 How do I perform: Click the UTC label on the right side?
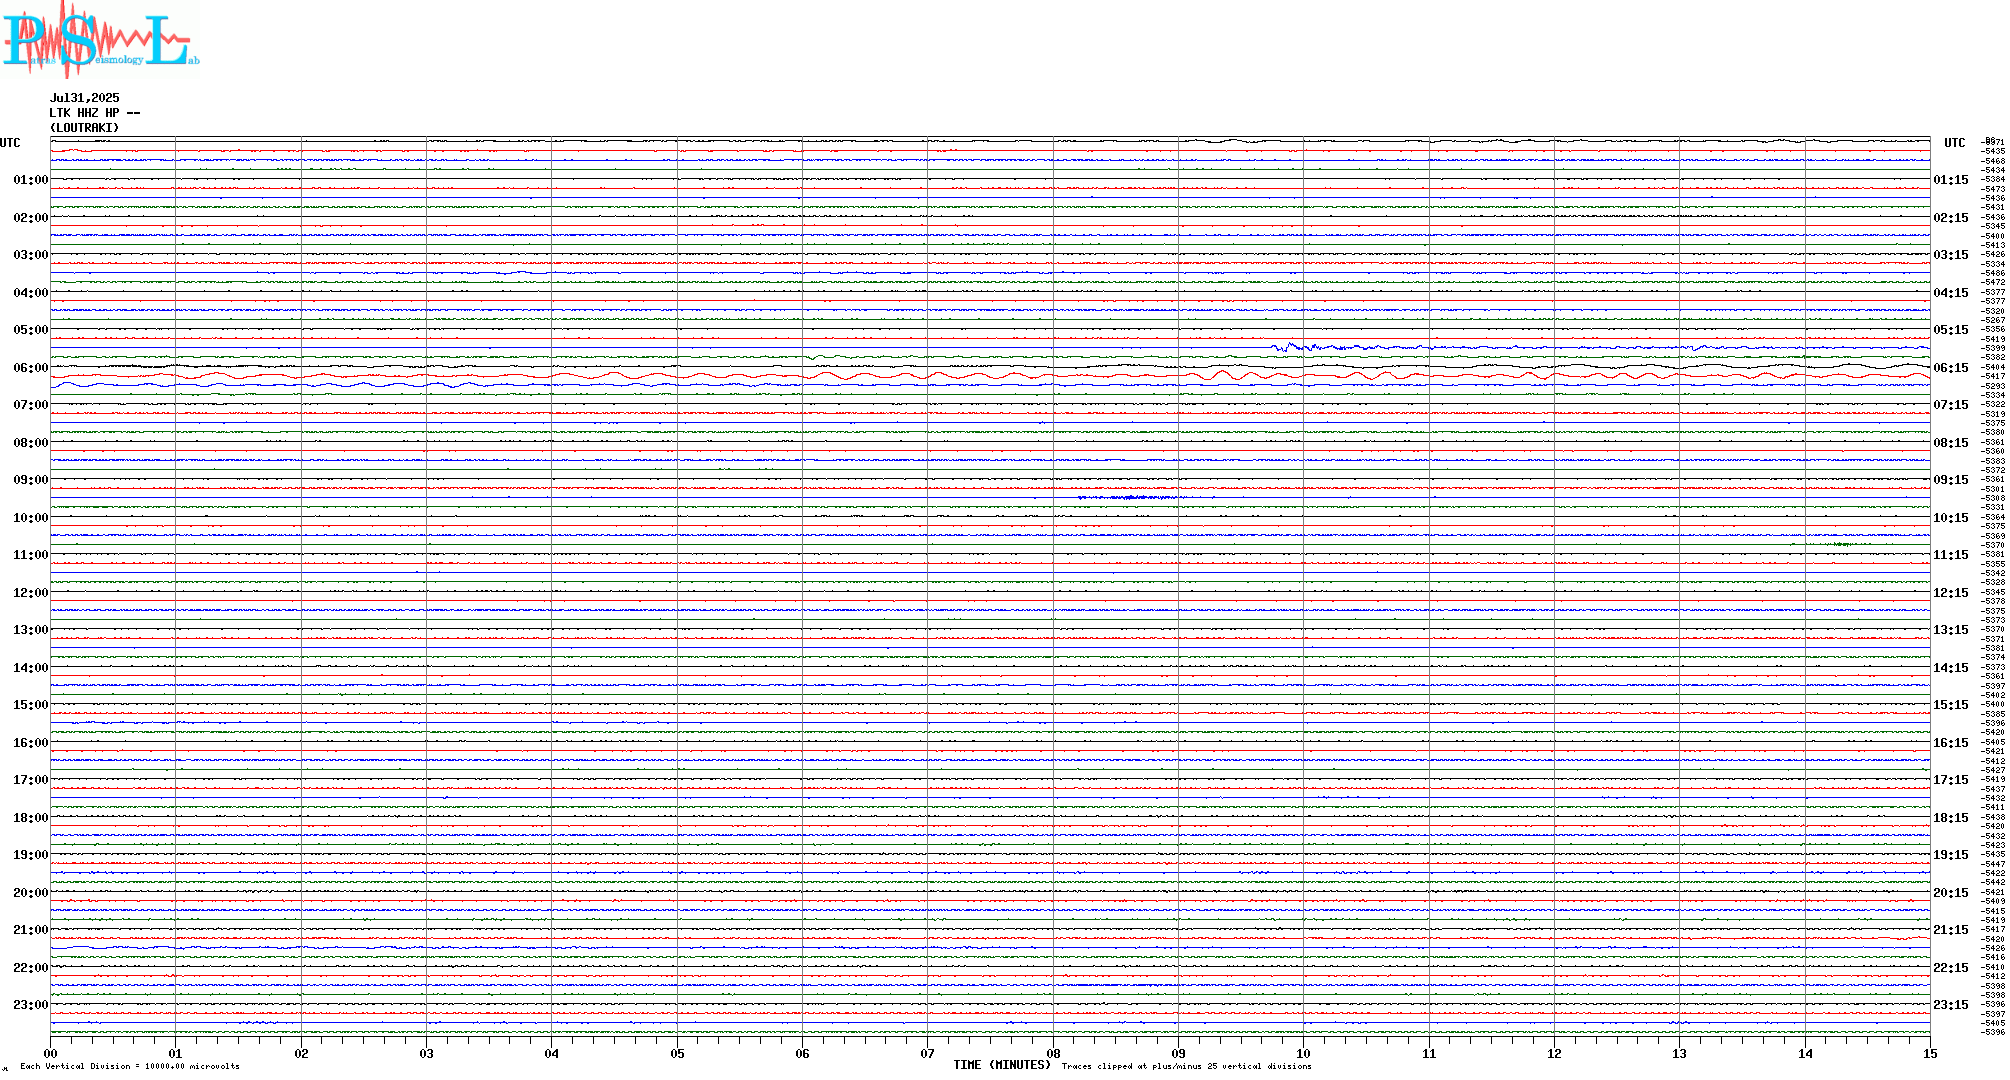(x=1955, y=143)
